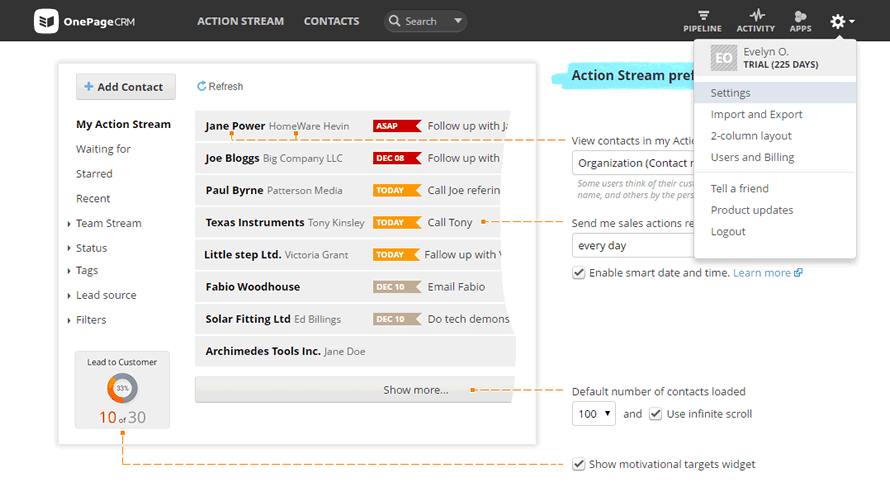890x492 pixels.
Task: Click the Lead to Customer progress donut
Action: 122,388
